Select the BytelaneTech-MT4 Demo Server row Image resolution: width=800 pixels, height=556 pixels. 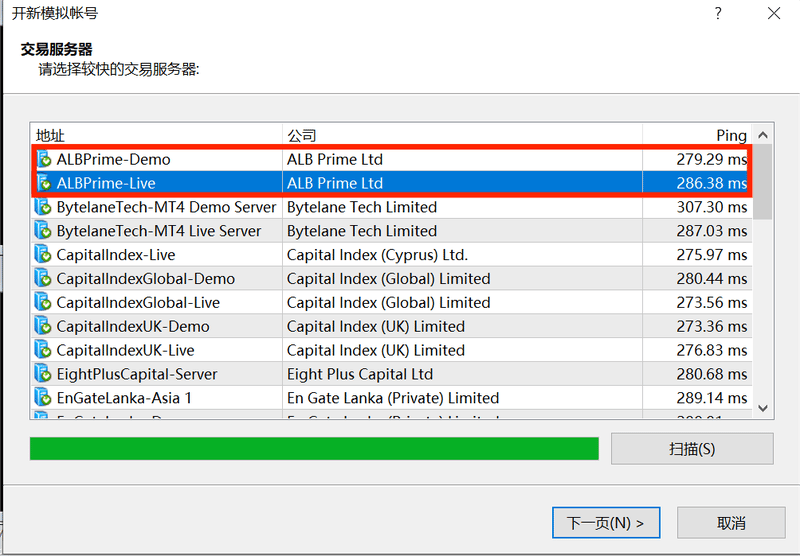[x=391, y=207]
